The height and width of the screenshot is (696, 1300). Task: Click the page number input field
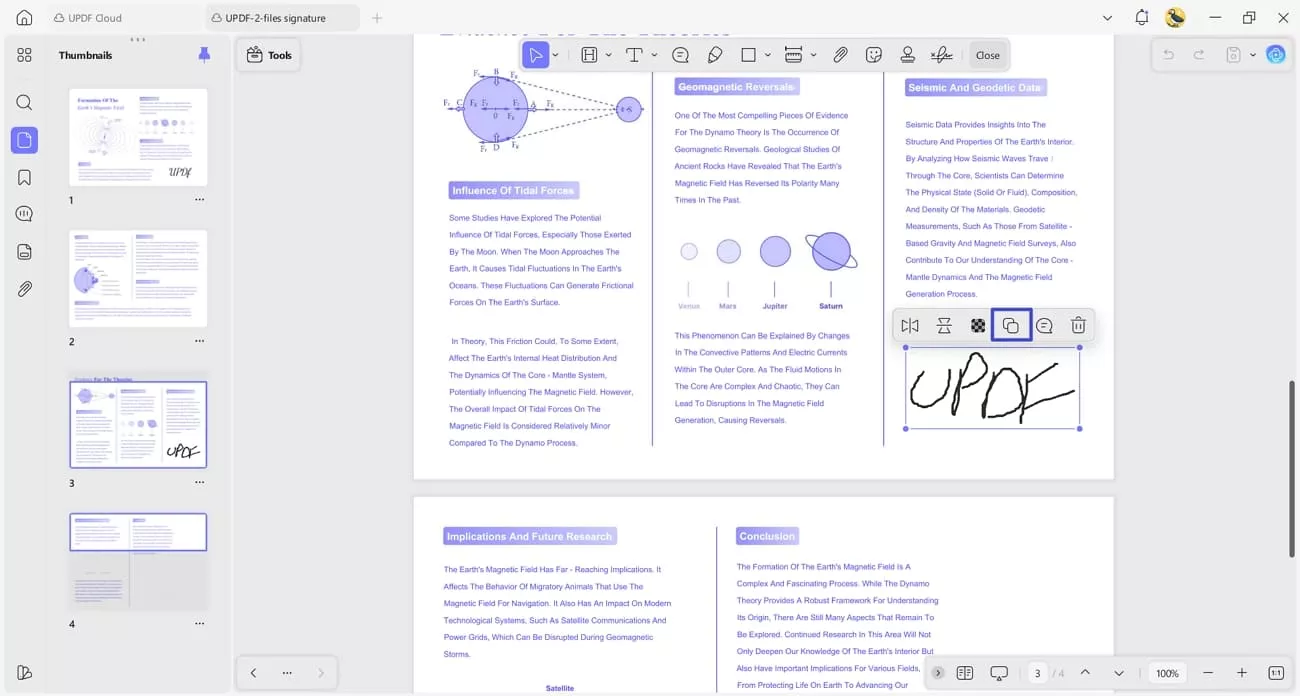click(x=1037, y=673)
